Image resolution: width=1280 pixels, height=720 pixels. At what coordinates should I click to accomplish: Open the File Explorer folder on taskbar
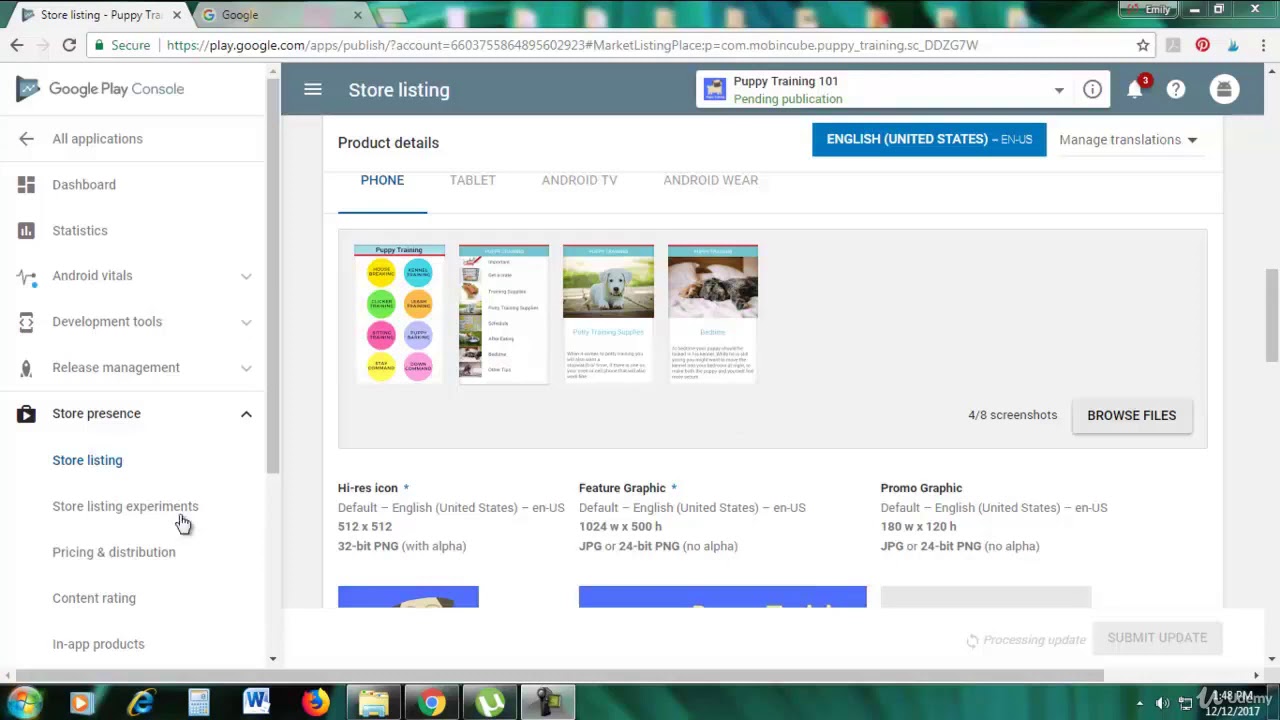(x=373, y=702)
